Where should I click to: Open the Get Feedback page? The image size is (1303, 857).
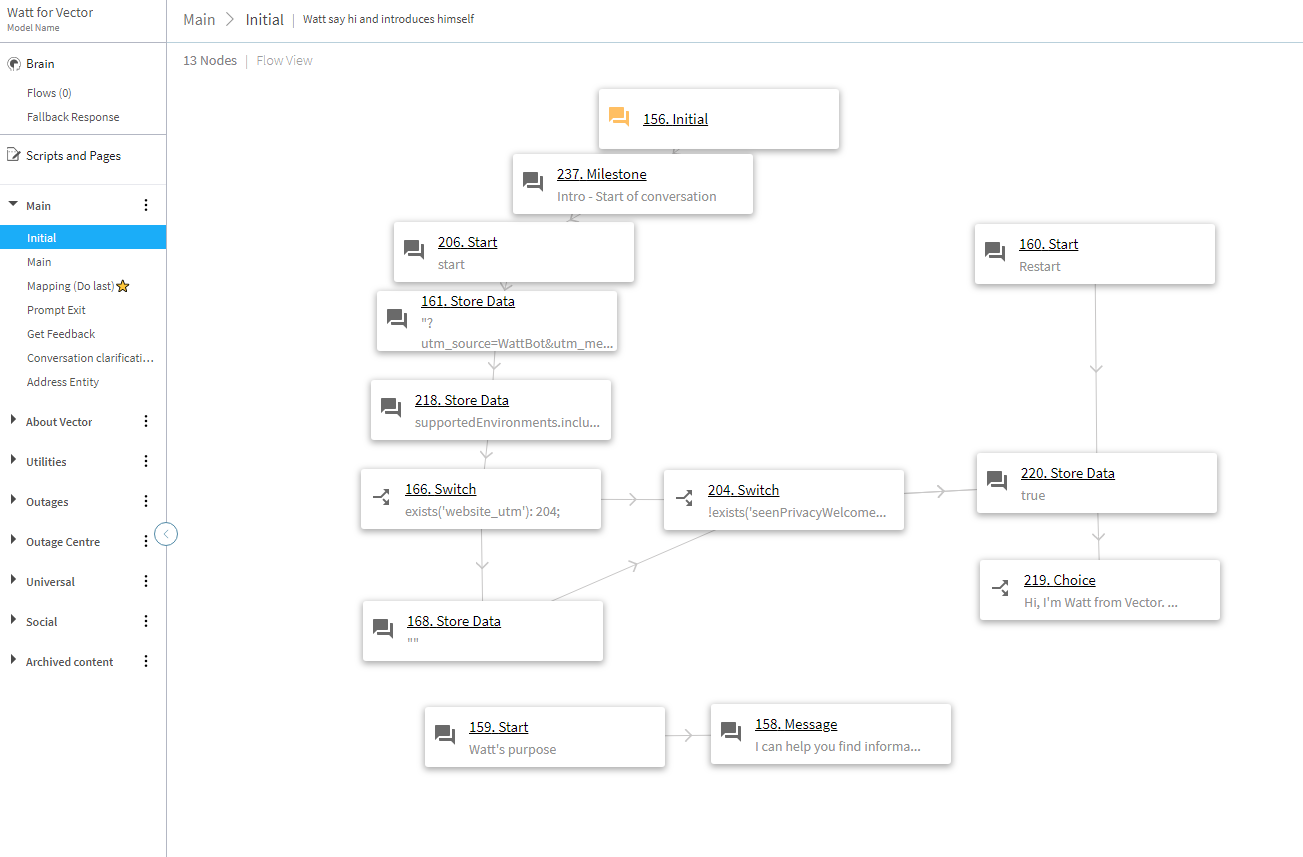pos(61,334)
